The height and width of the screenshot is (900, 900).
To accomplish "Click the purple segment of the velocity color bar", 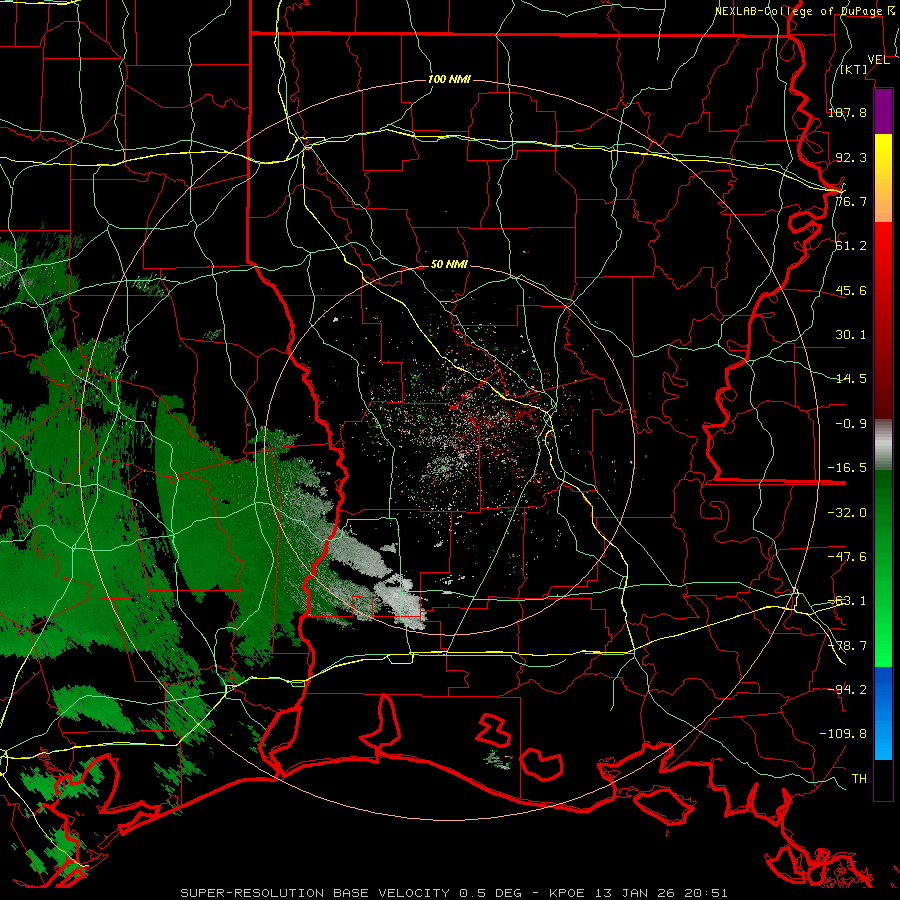I will pyautogui.click(x=883, y=111).
